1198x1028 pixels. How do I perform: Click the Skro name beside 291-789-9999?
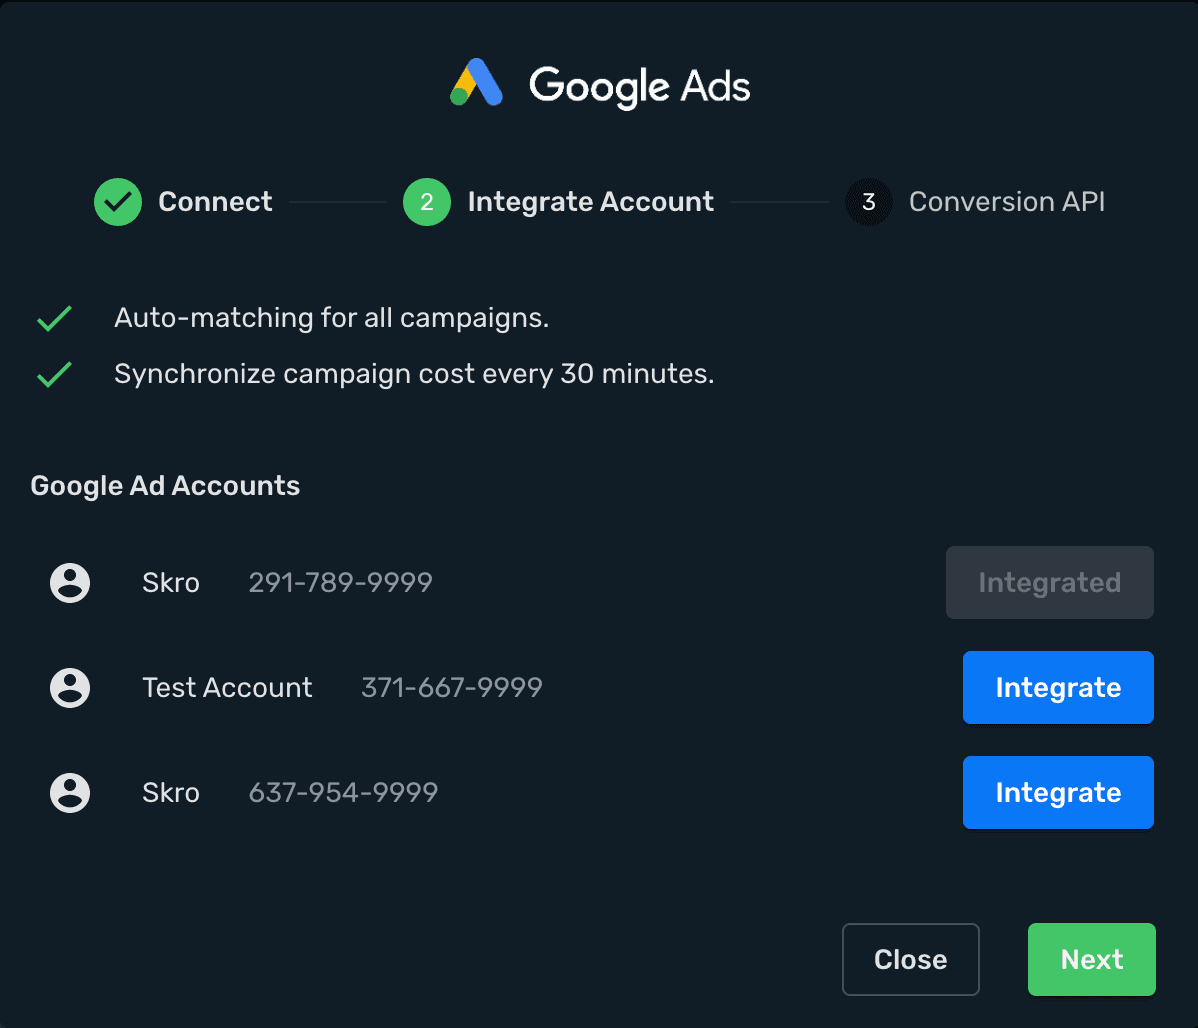click(171, 583)
